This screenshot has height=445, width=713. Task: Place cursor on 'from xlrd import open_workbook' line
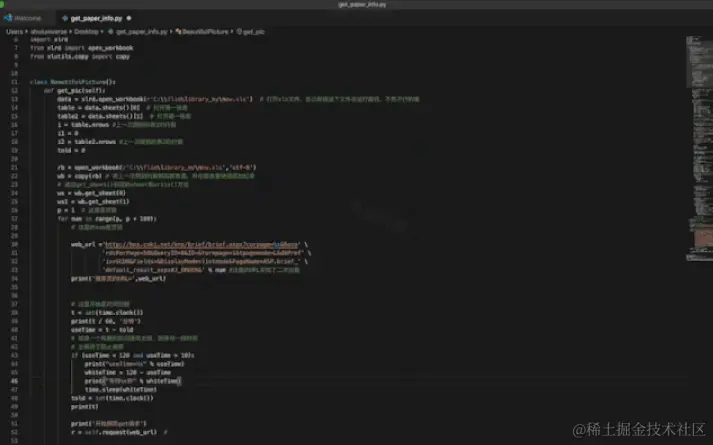[82, 48]
